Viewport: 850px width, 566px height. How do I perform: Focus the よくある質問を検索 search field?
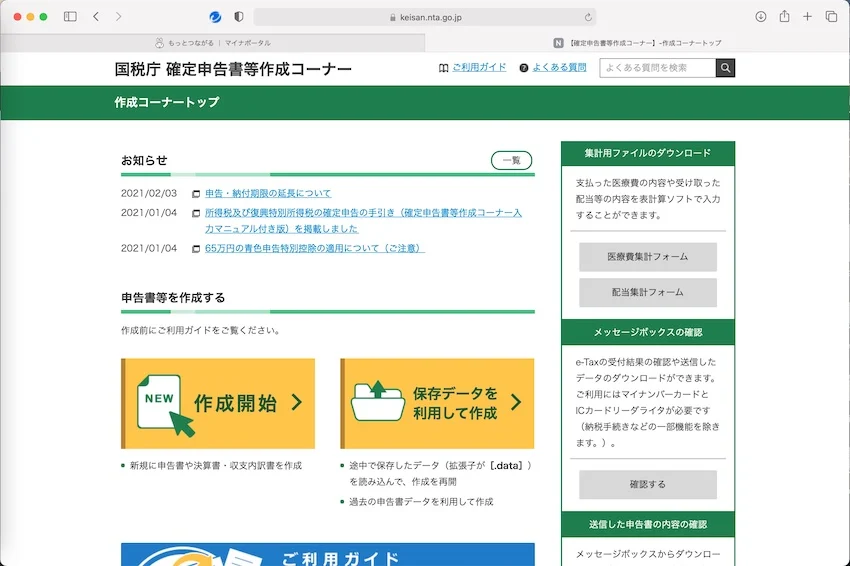coord(658,68)
